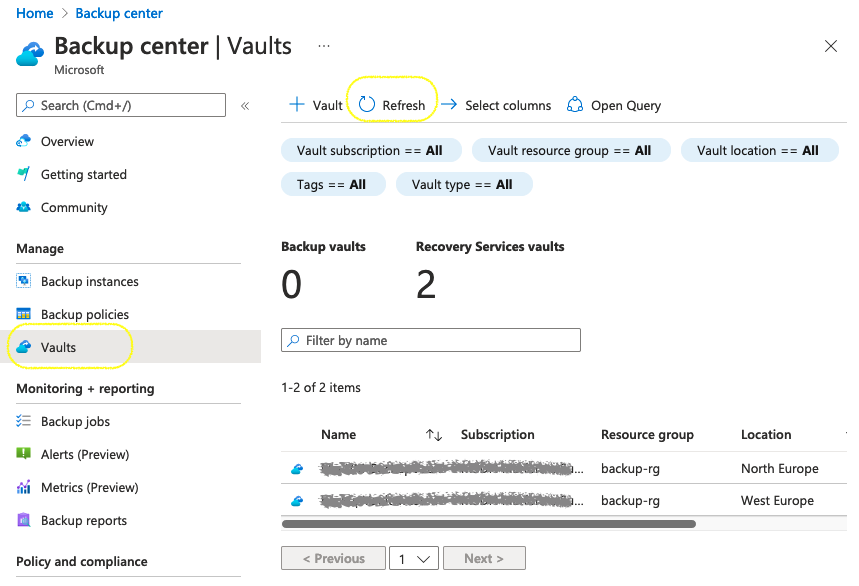Click the Backup jobs checklist icon

24,421
